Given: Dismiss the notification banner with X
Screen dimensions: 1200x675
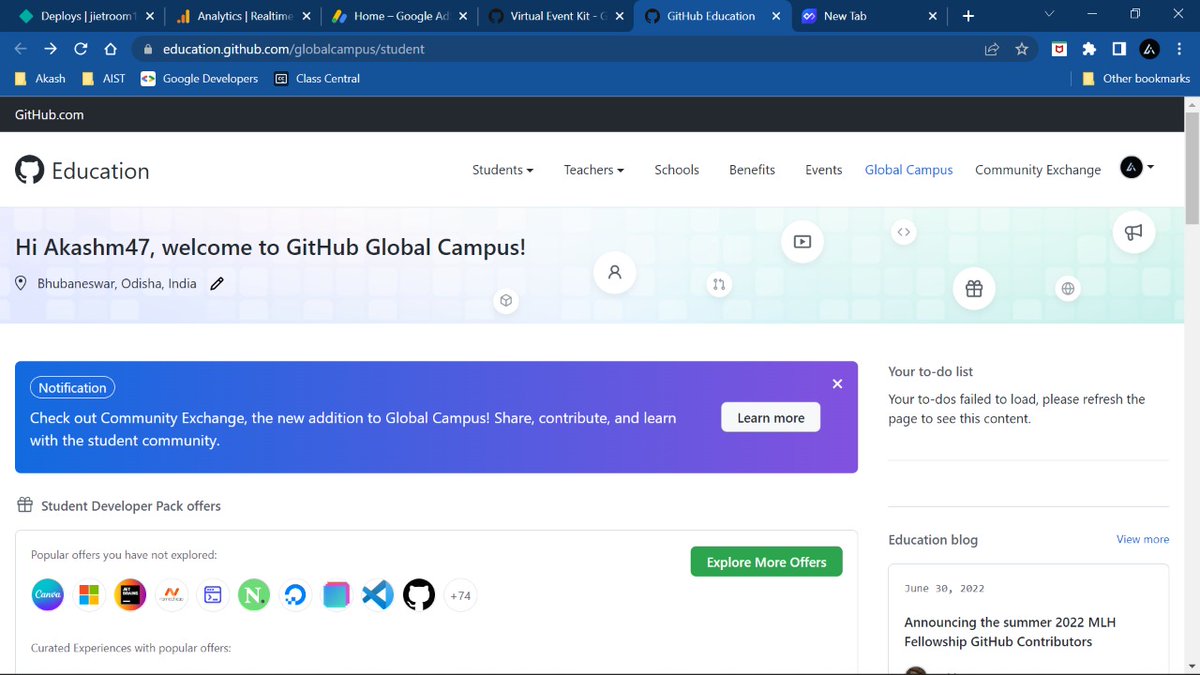Looking at the screenshot, I should [837, 384].
